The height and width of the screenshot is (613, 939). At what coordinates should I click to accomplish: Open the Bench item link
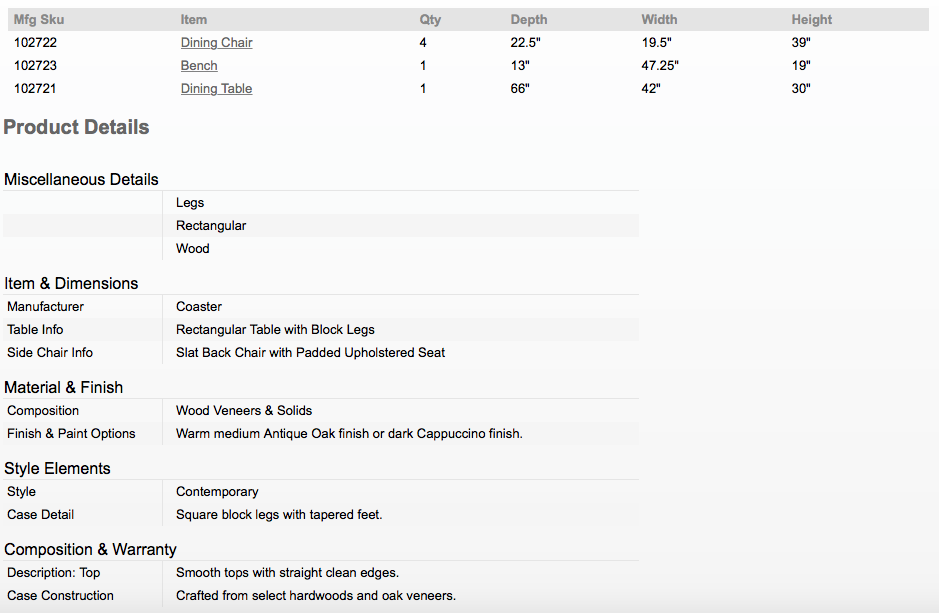199,65
